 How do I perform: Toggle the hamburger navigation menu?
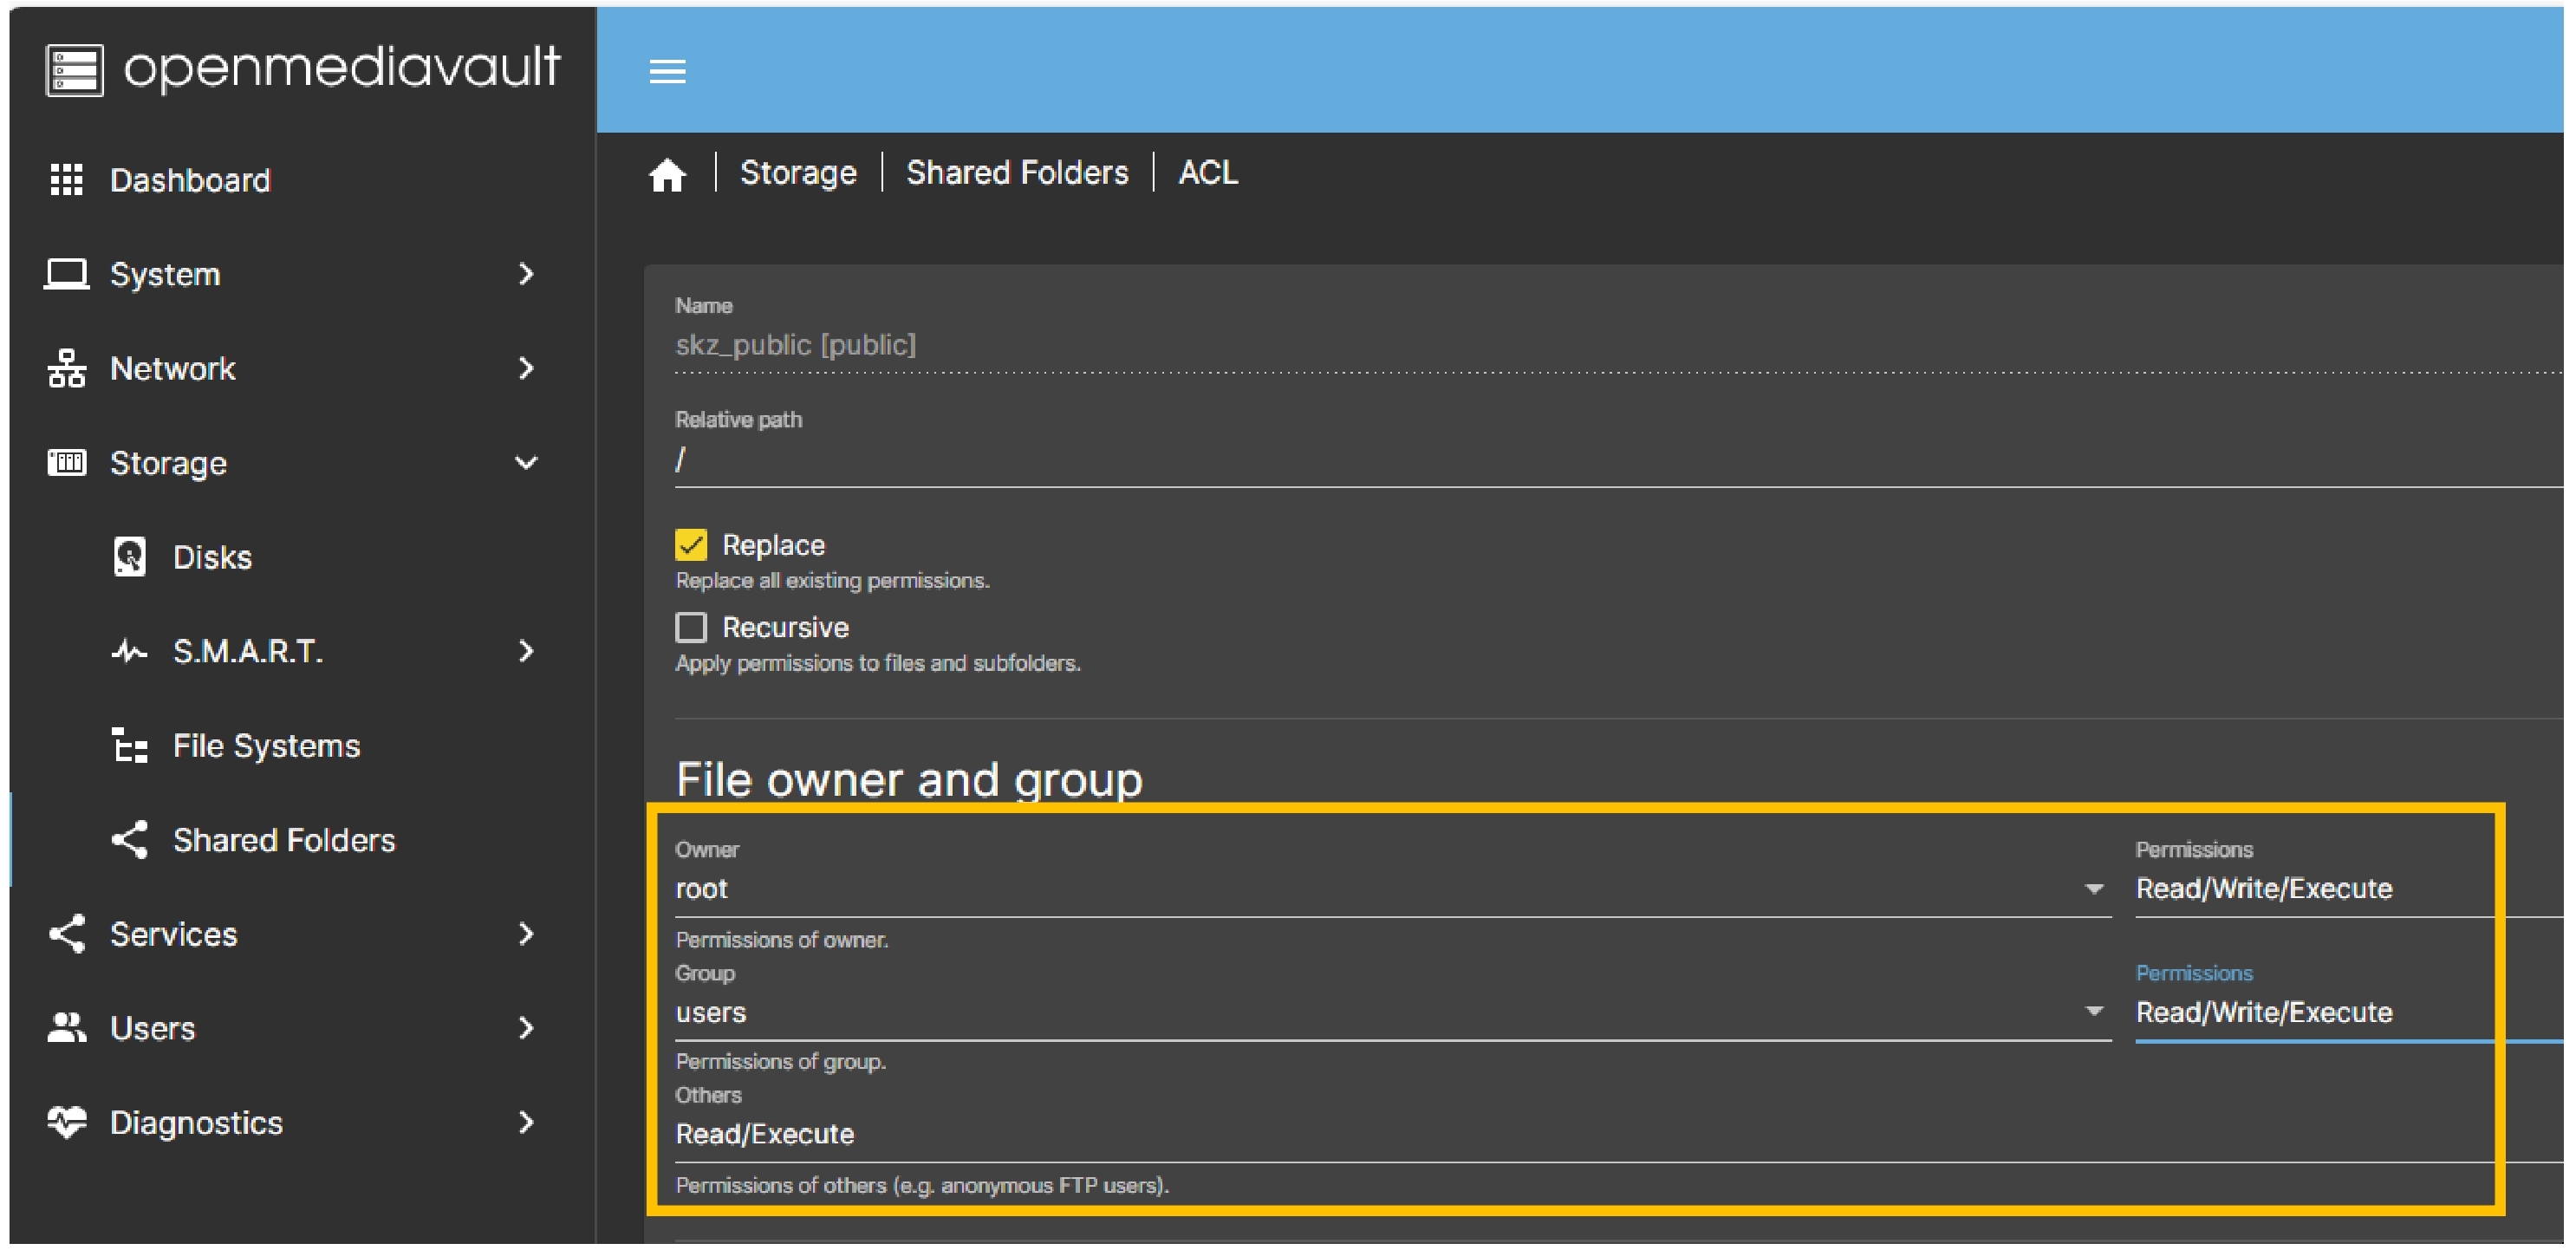coord(667,71)
